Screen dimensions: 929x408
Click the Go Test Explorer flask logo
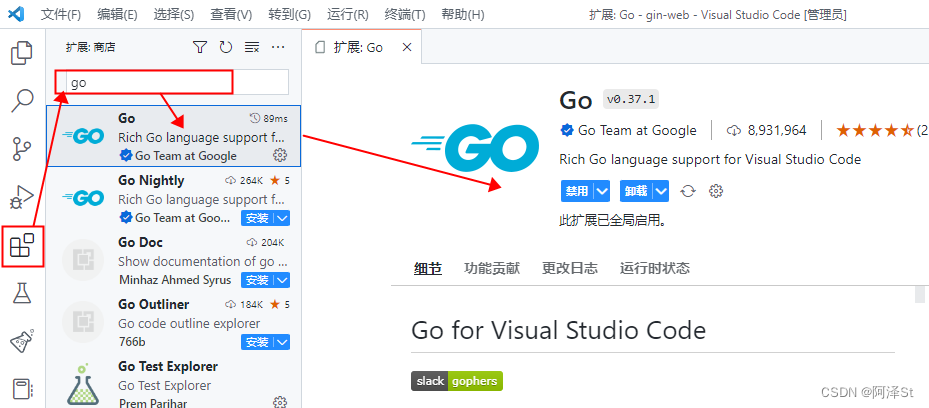pos(83,384)
